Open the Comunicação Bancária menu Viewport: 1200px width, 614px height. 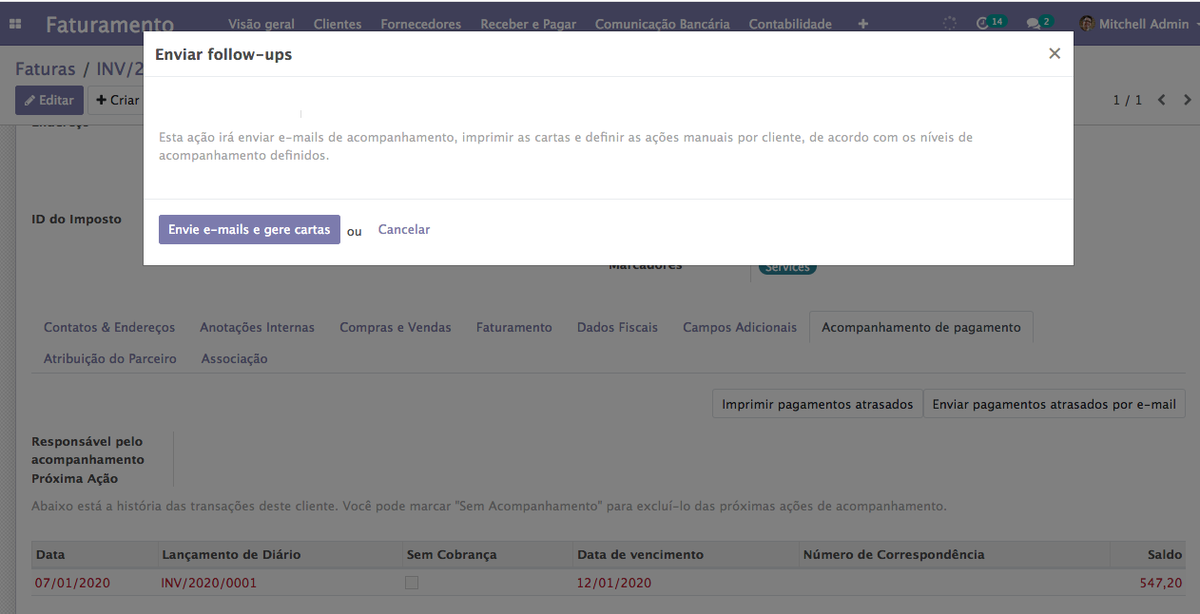pos(662,24)
